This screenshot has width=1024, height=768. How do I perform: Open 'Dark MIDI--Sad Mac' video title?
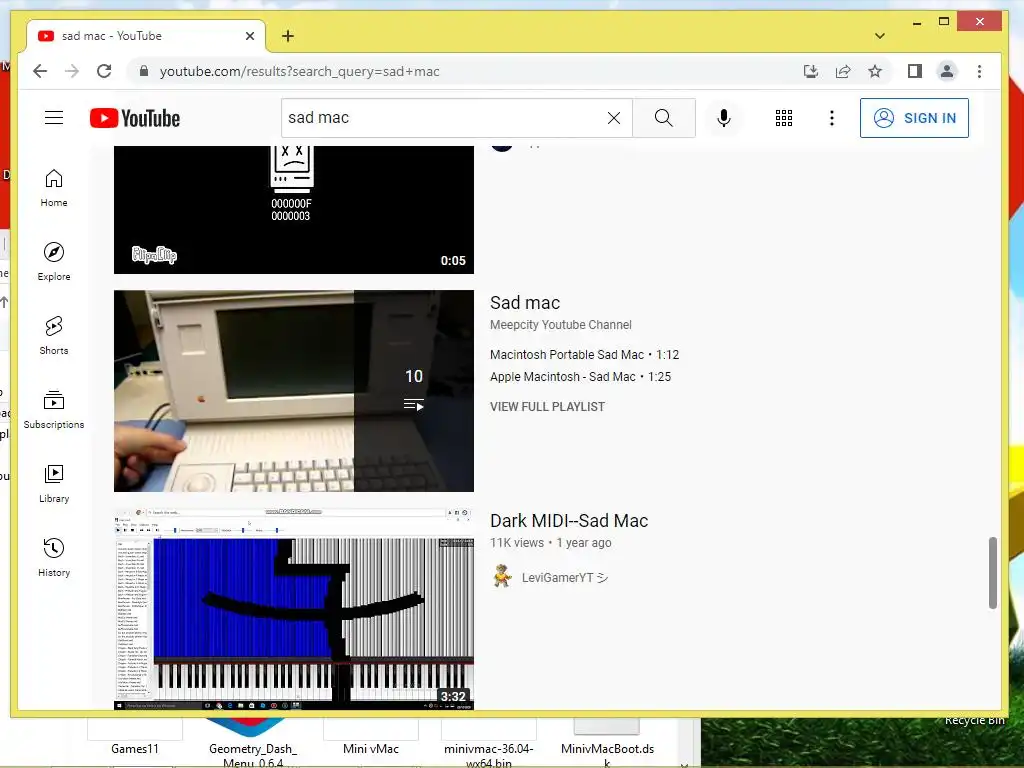[x=569, y=520]
